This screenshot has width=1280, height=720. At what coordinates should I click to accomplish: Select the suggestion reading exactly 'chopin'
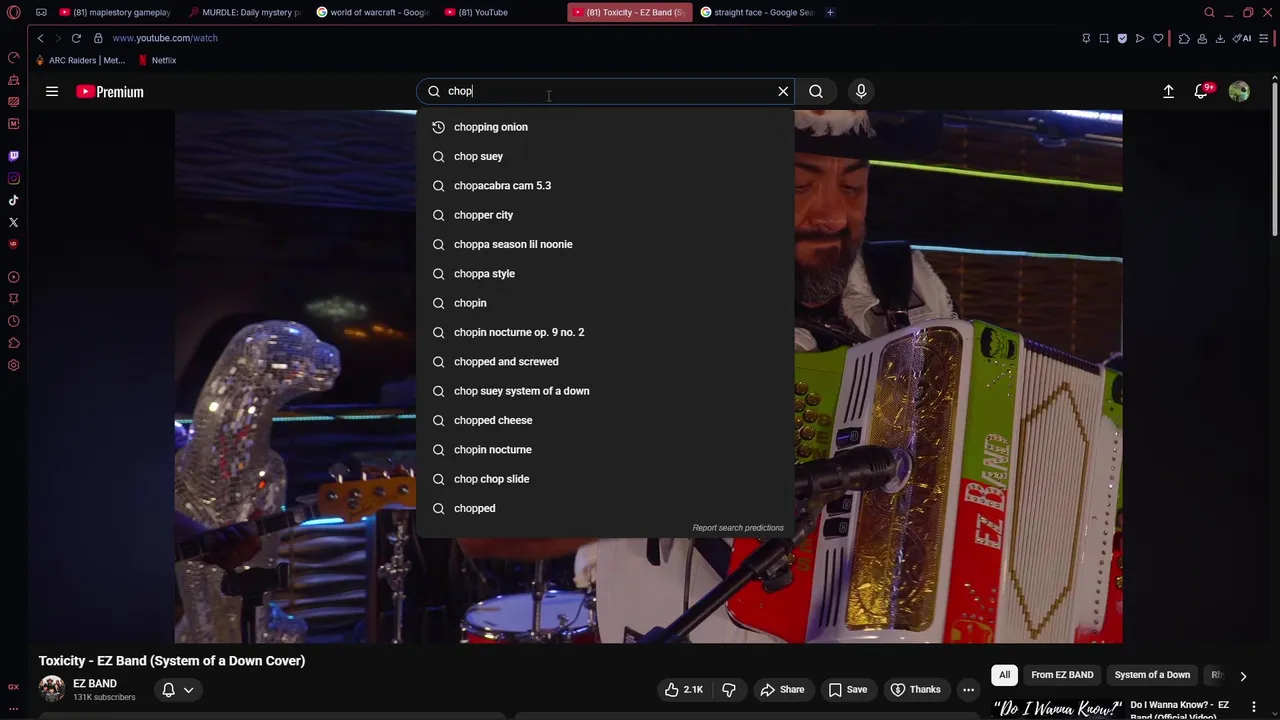coord(605,303)
